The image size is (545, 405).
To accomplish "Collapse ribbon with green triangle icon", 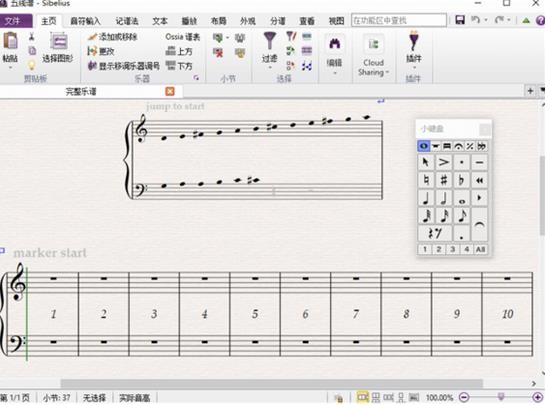I will tap(526, 21).
